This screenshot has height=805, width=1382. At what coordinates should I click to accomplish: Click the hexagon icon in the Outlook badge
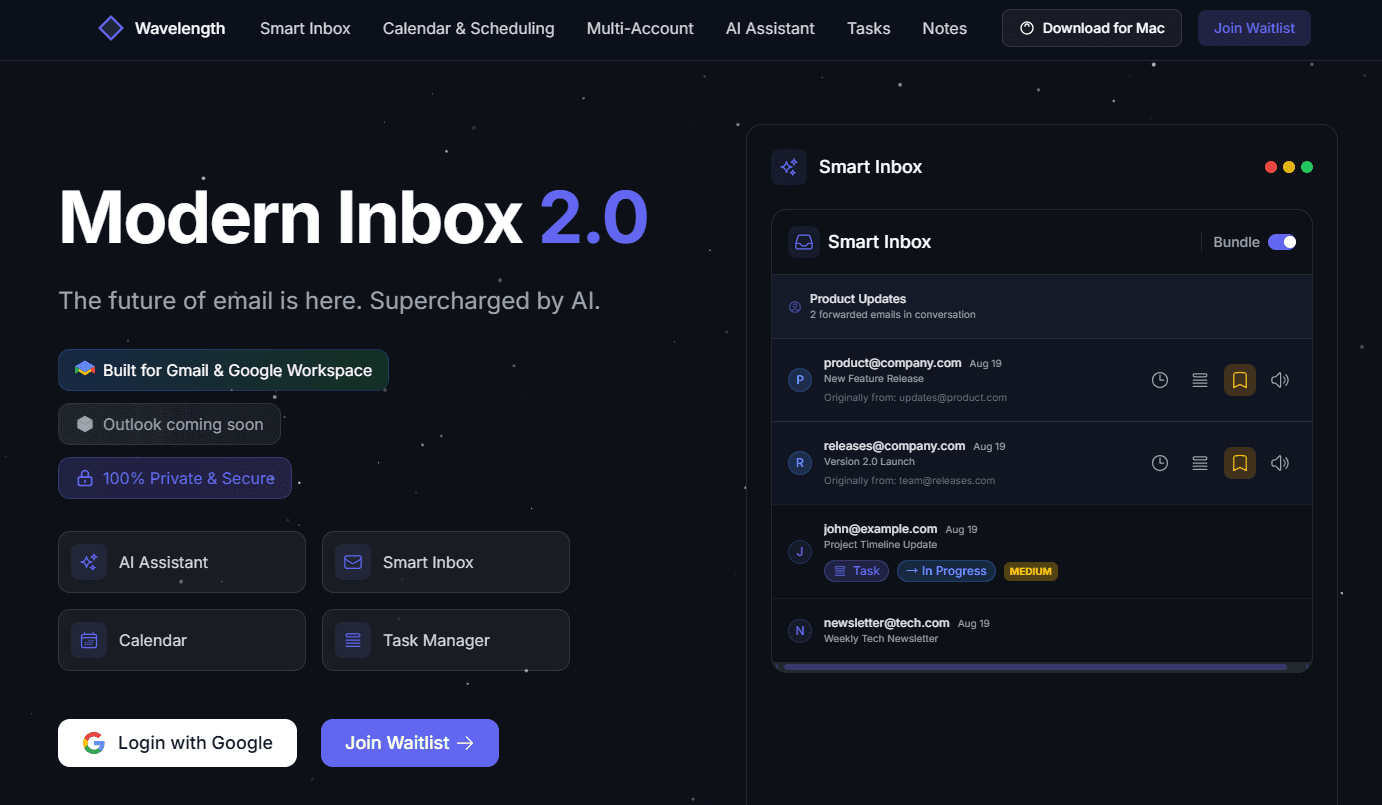85,424
